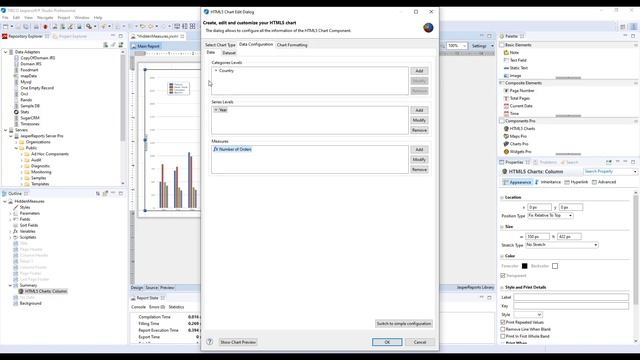640x360 pixels.
Task: Toggle Remove Line When Blank checkbox
Action: [x=503, y=329]
